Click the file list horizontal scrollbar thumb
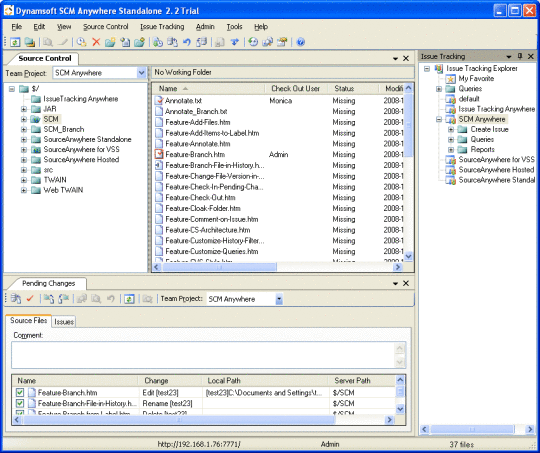 click(219, 267)
